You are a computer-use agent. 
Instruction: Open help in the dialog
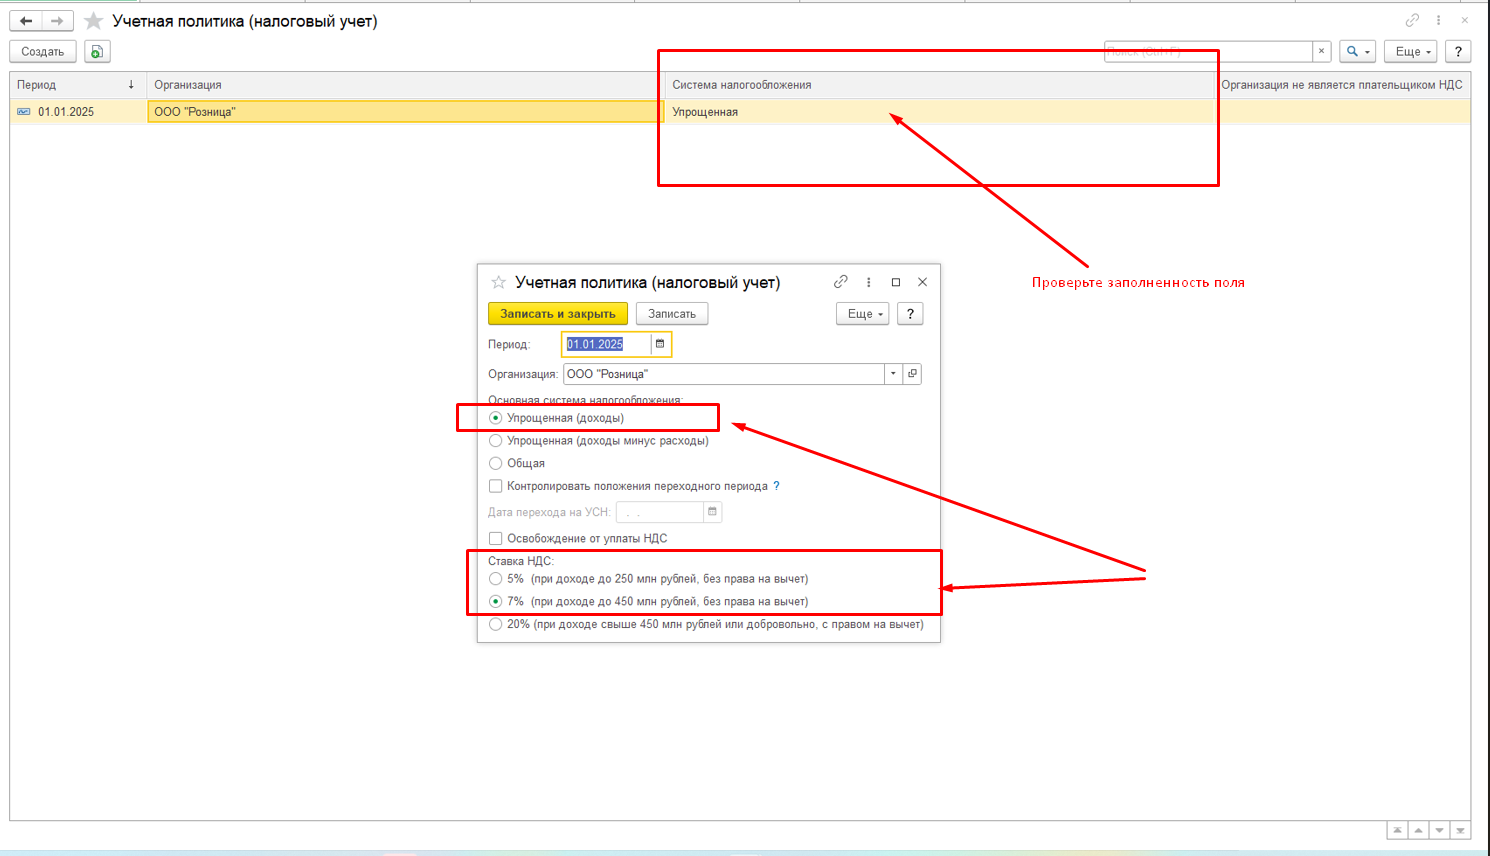click(x=910, y=314)
